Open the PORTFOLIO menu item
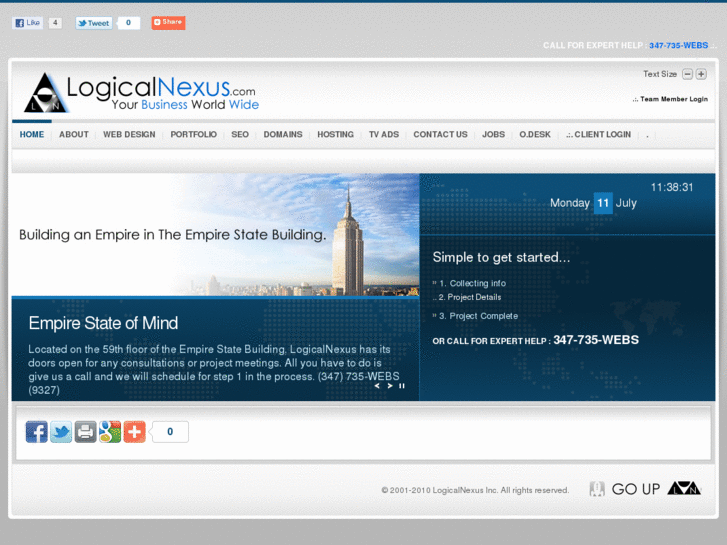 click(193, 135)
